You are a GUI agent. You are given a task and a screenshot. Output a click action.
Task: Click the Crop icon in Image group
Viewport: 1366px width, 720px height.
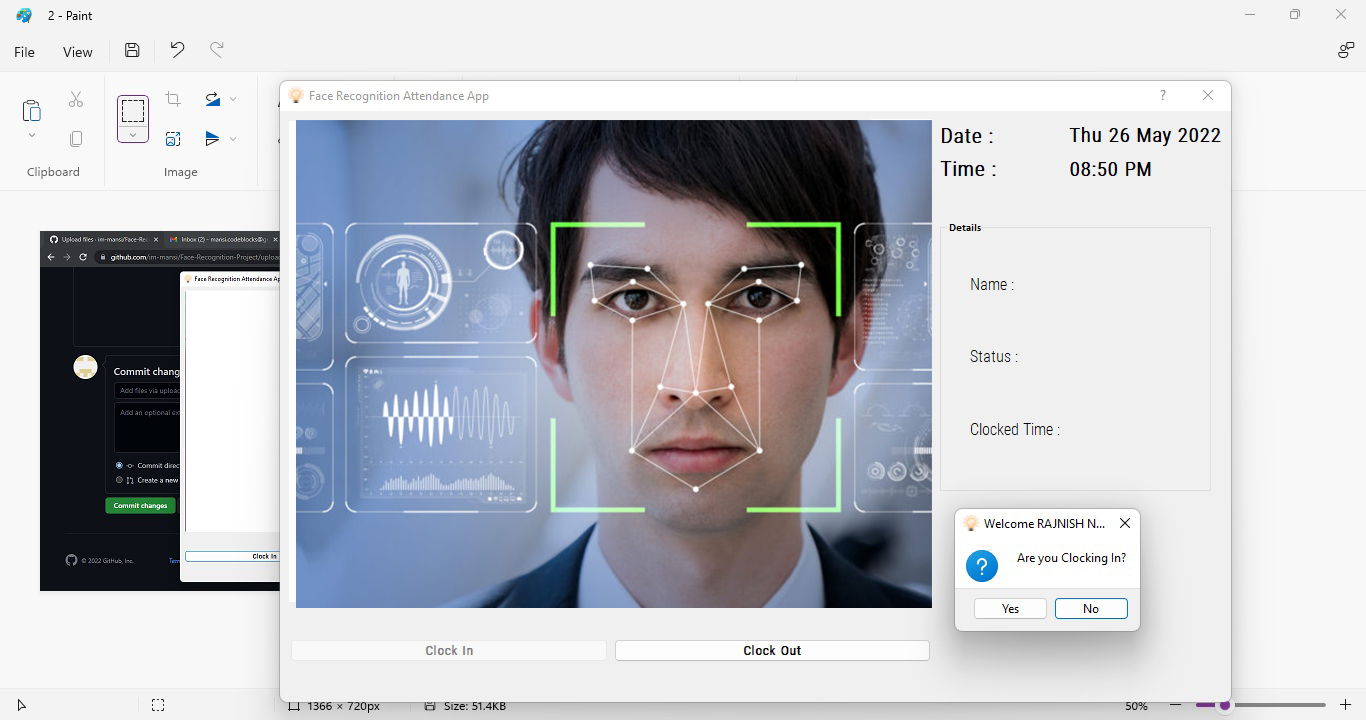(x=173, y=99)
